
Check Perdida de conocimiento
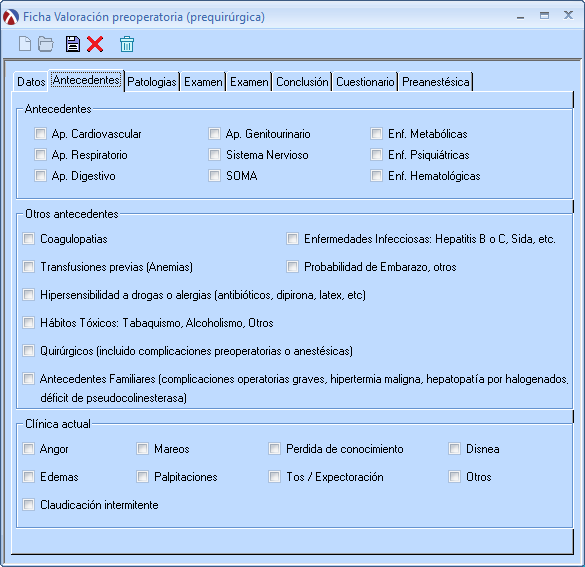tap(275, 448)
